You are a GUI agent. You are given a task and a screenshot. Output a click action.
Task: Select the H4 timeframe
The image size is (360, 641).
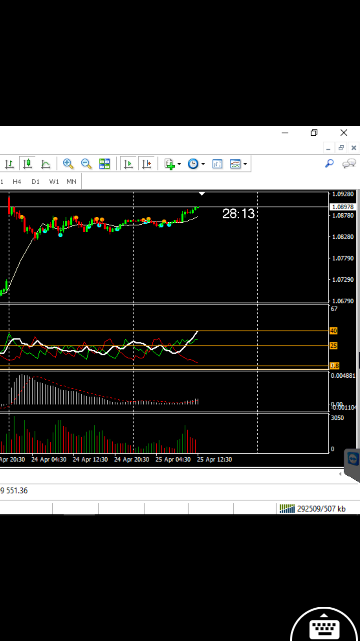[17, 182]
